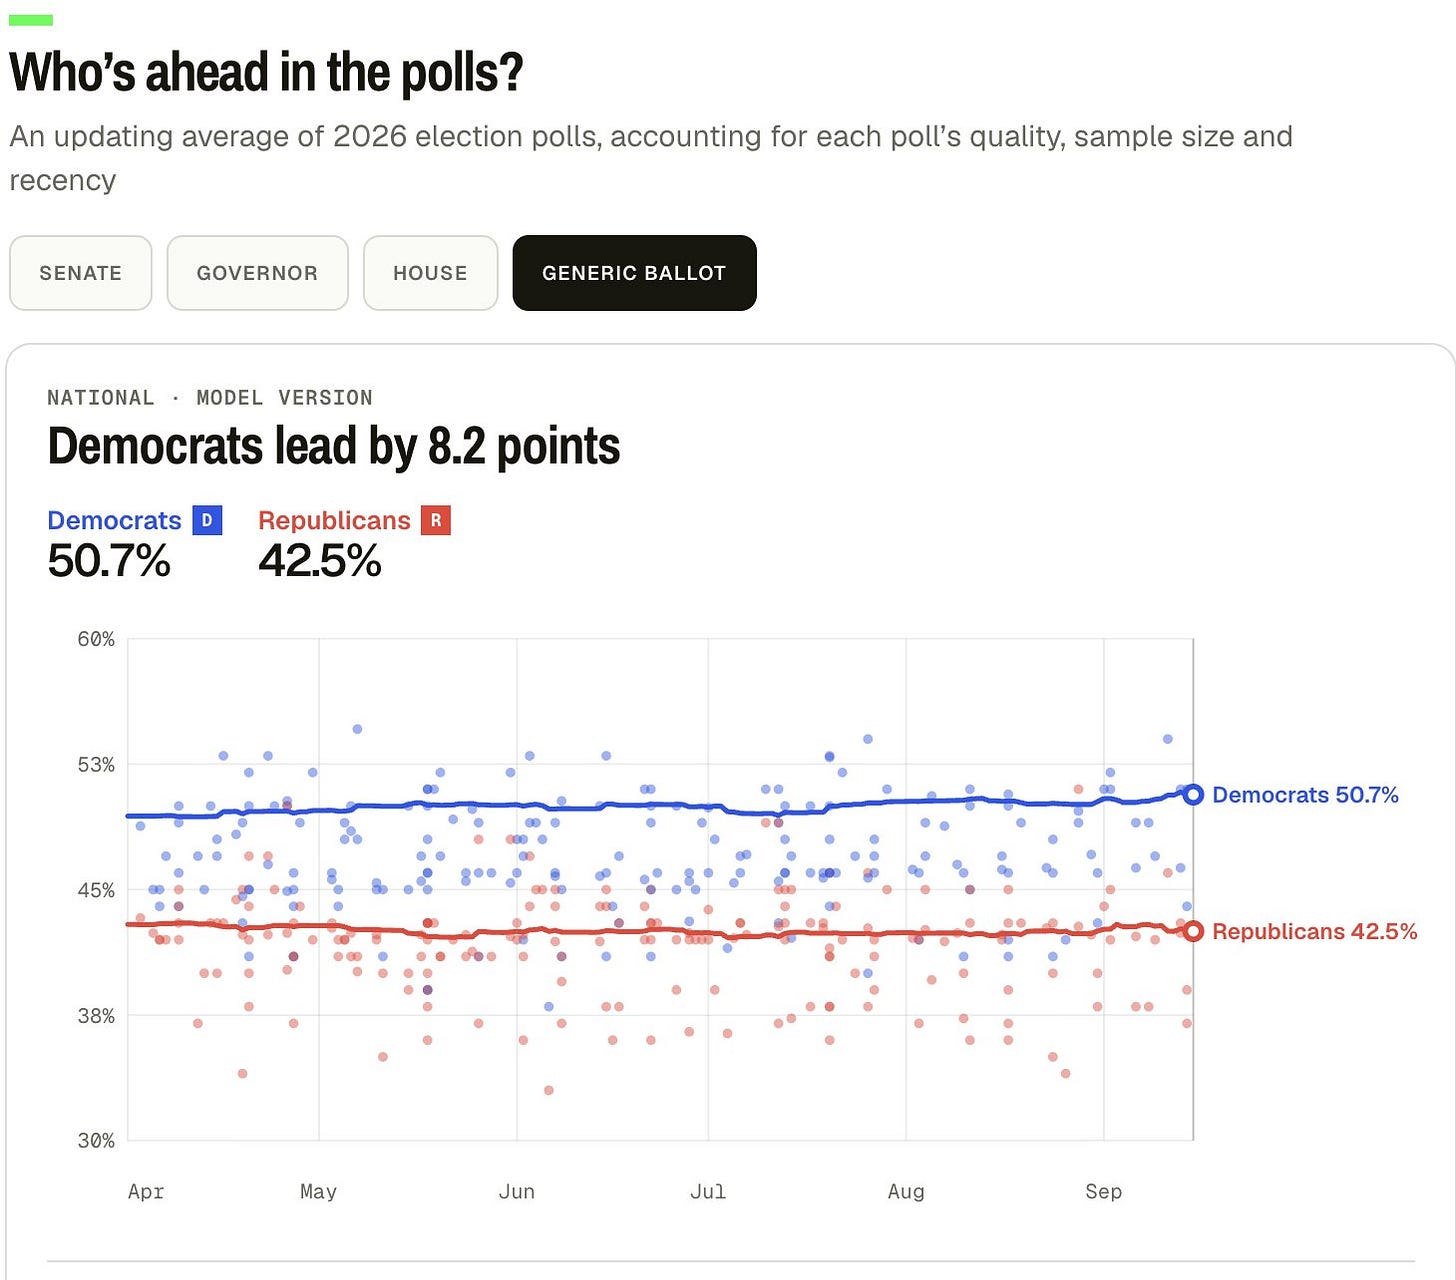Viewport: 1456px width, 1280px height.
Task: Open the HOUSE tab
Action: [x=430, y=273]
